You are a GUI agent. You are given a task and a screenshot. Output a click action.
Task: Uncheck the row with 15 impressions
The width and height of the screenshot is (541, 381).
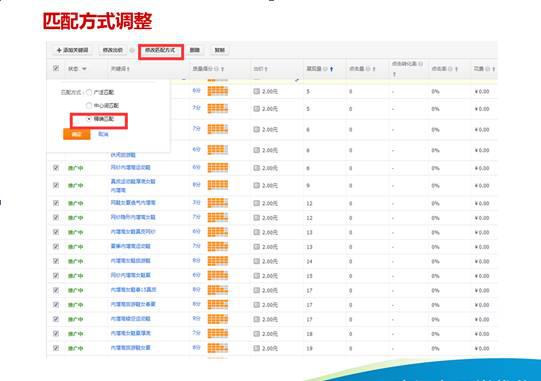pos(56,275)
